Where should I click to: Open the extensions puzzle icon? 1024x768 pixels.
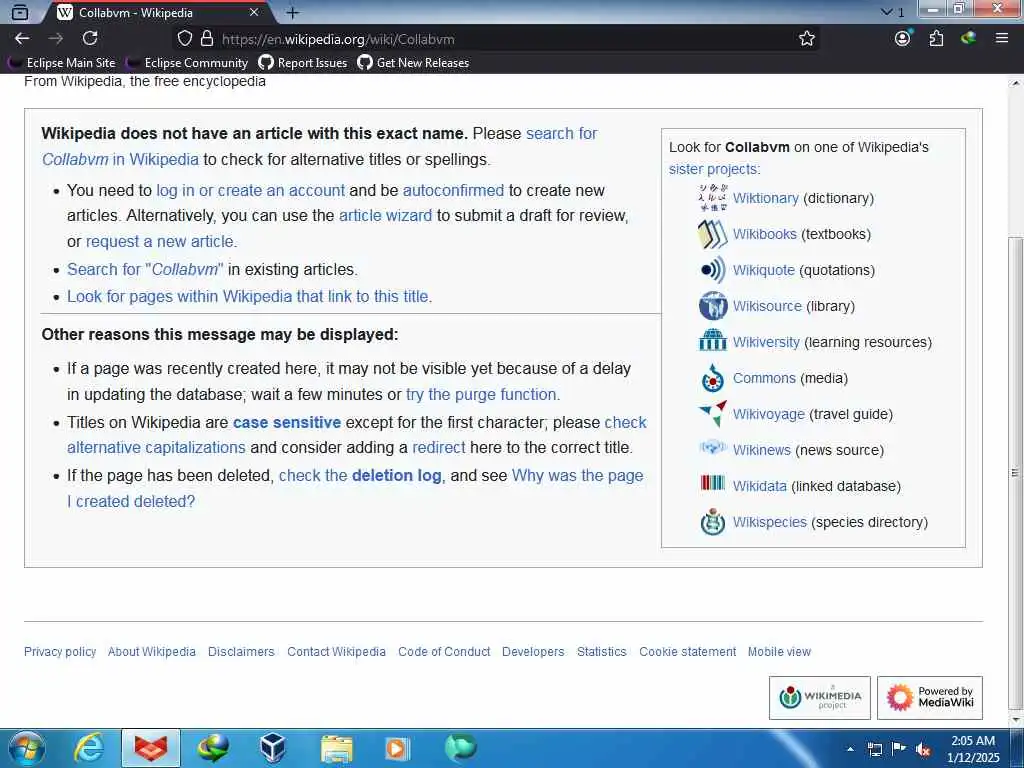click(x=936, y=39)
